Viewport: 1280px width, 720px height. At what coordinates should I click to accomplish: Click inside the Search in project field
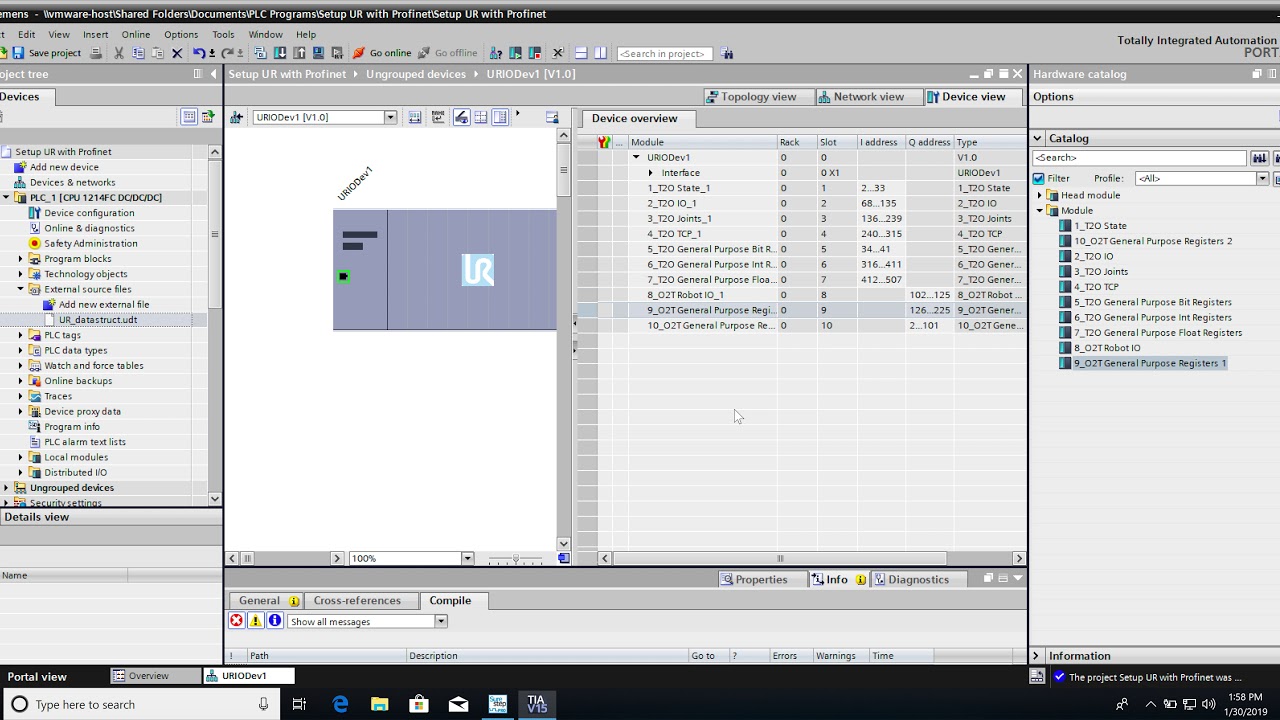click(665, 53)
